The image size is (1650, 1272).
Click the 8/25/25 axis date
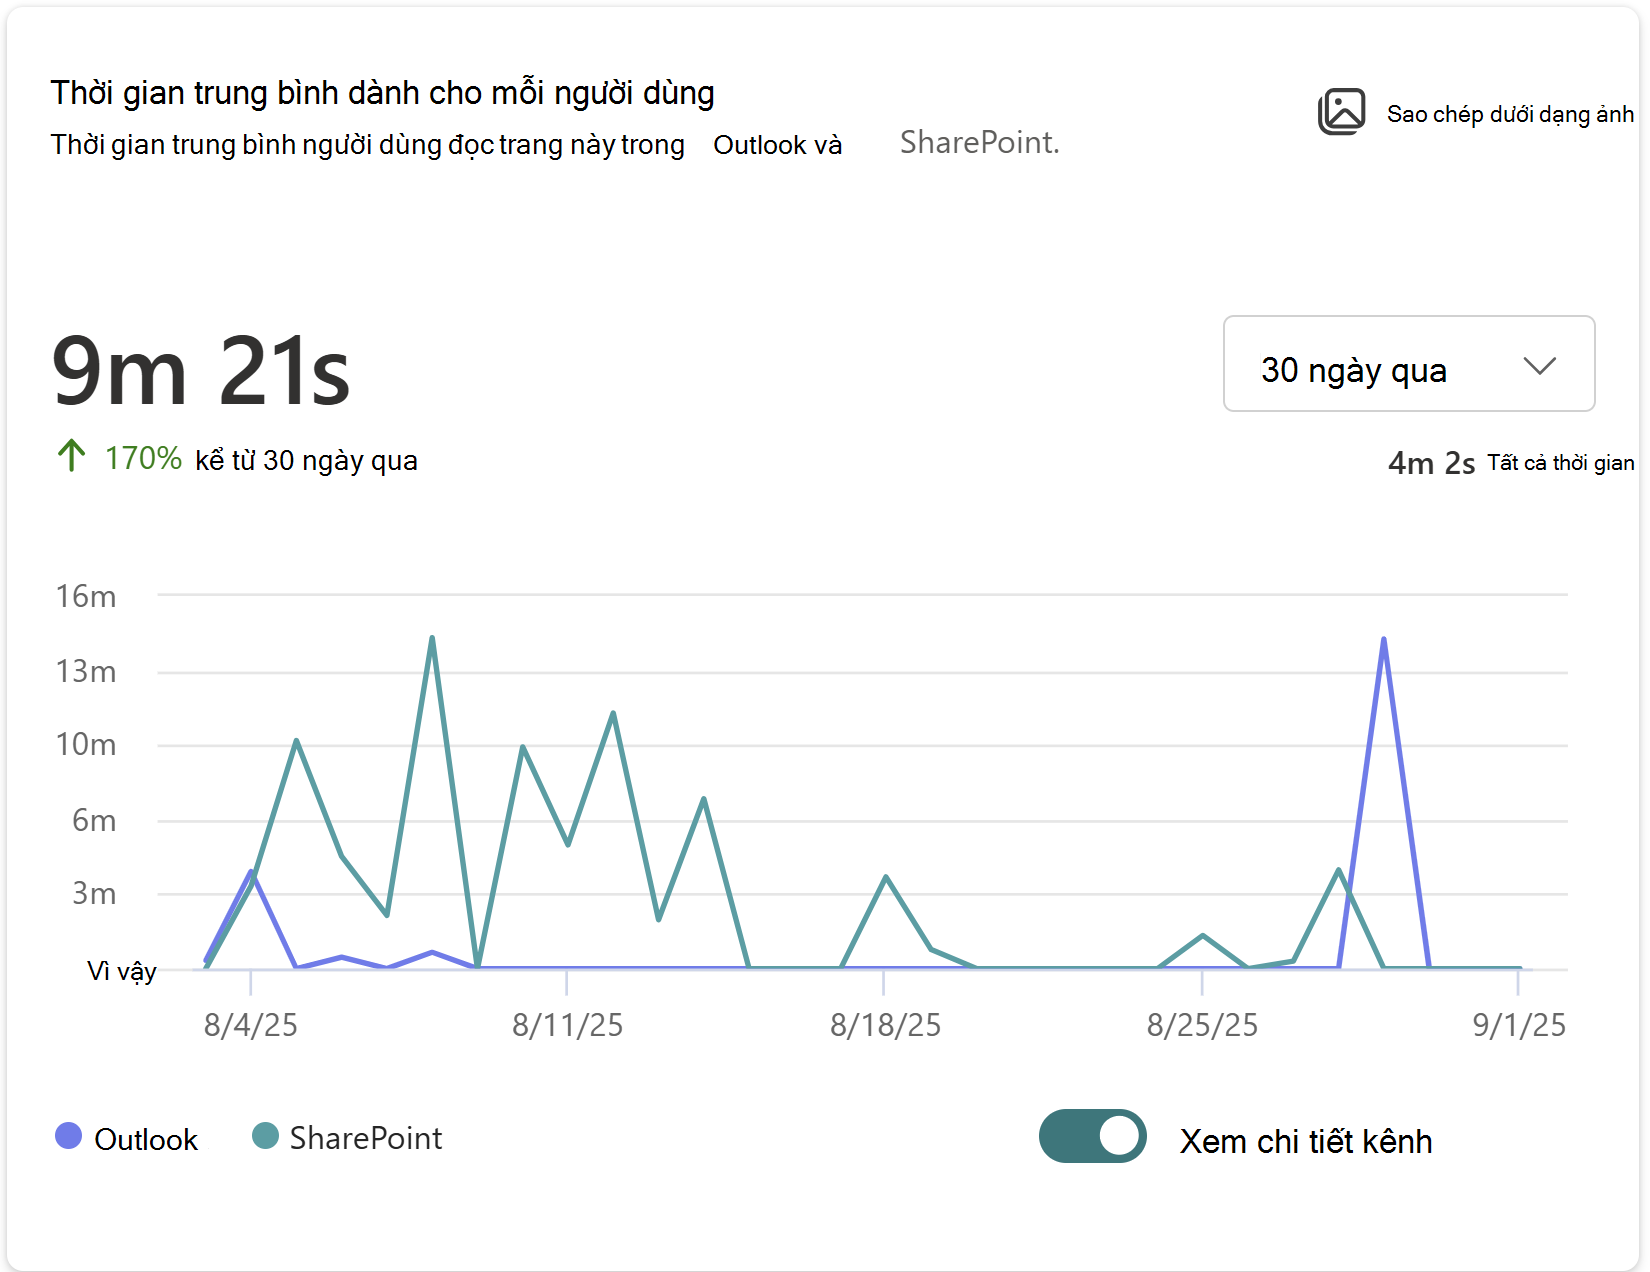coord(1202,1025)
